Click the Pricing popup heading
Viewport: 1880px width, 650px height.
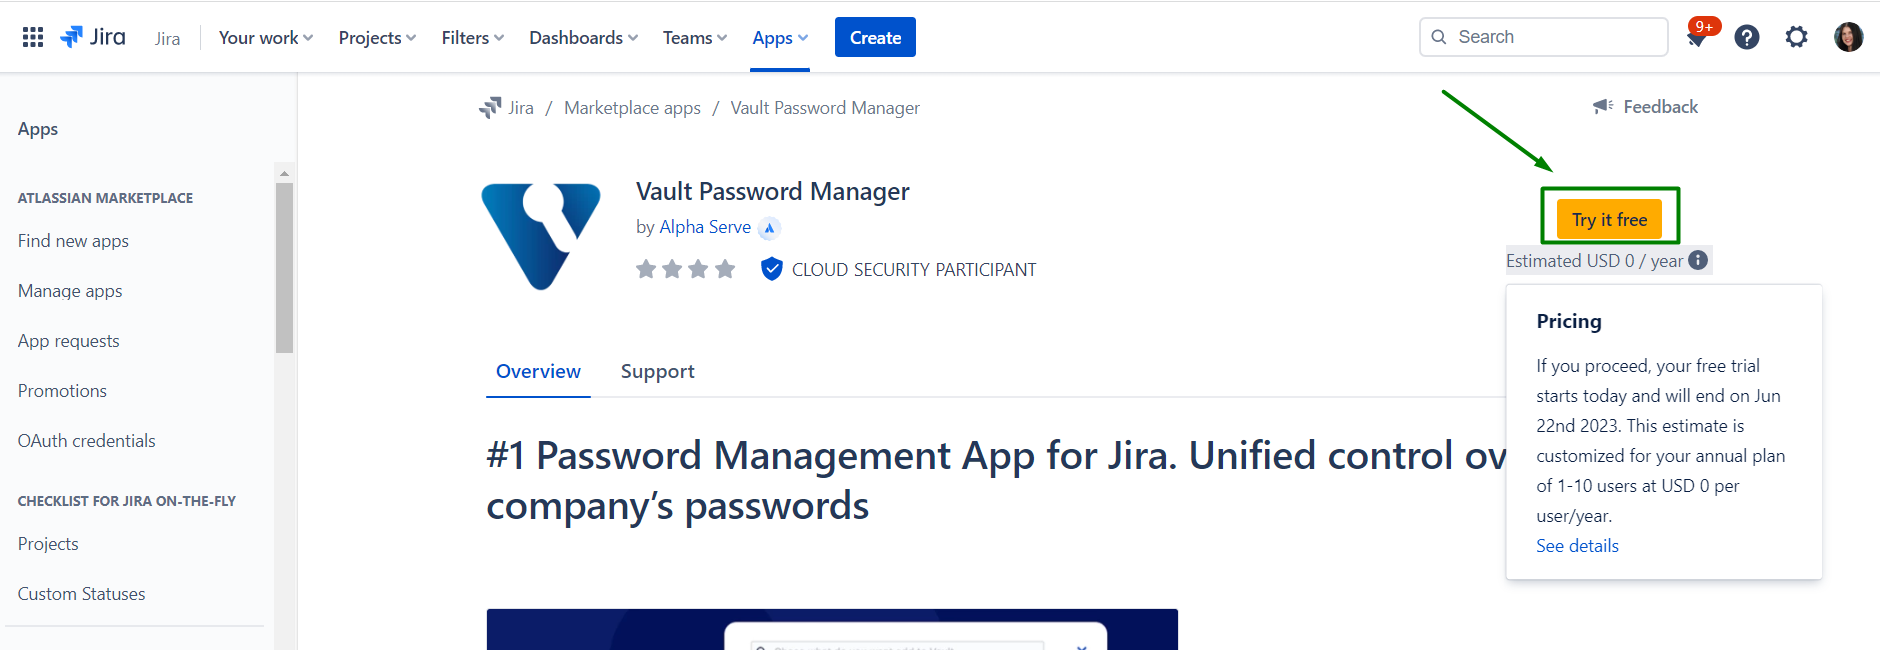tap(1568, 321)
